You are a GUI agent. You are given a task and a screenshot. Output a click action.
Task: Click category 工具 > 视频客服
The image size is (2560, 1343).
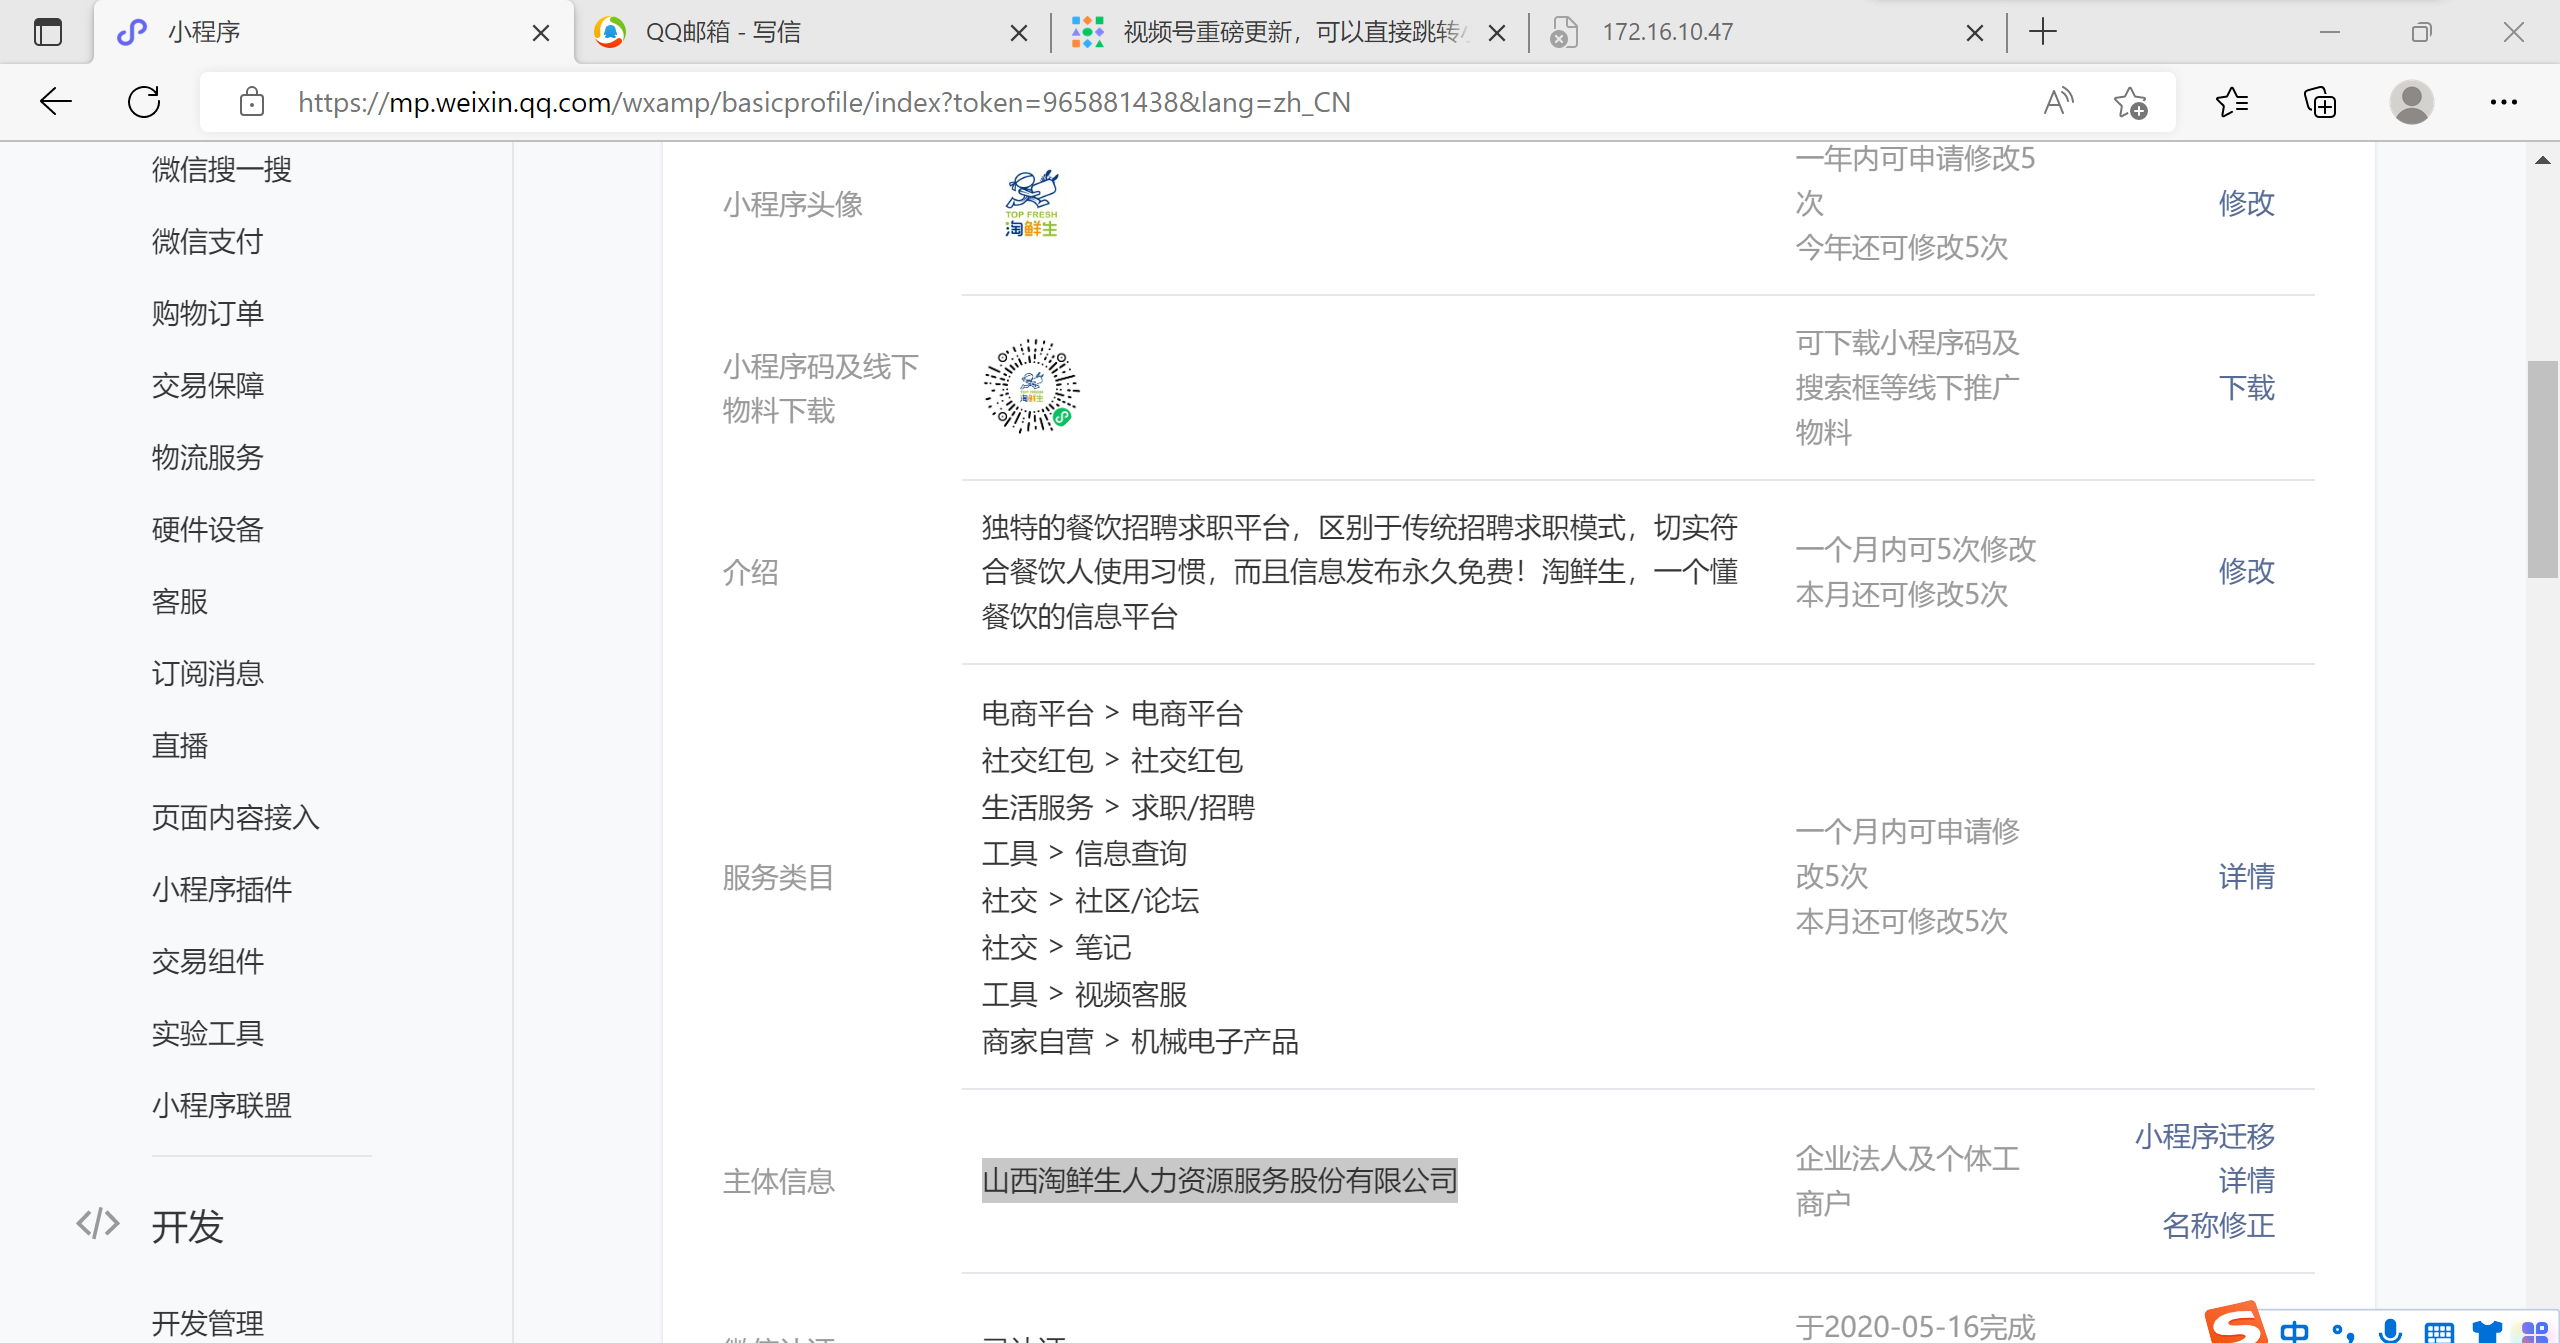(x=1084, y=995)
